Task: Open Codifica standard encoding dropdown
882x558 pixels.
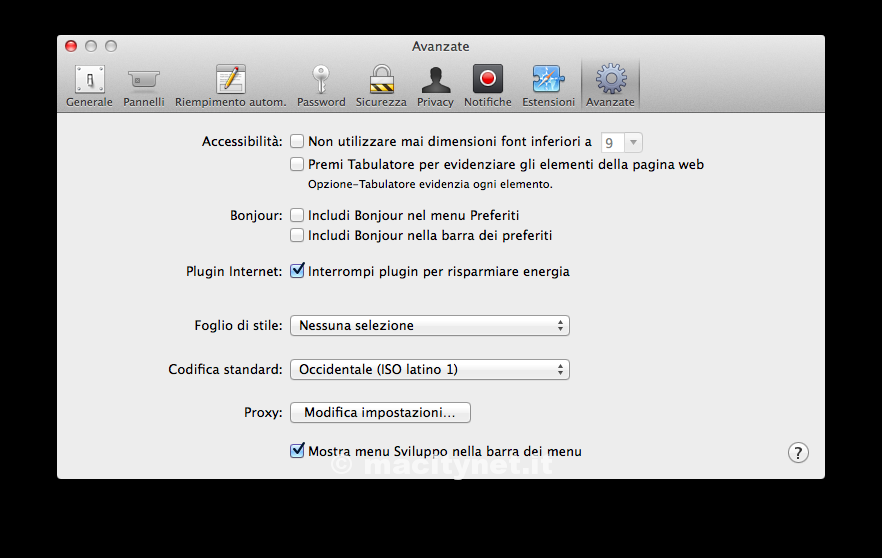Action: click(x=430, y=369)
